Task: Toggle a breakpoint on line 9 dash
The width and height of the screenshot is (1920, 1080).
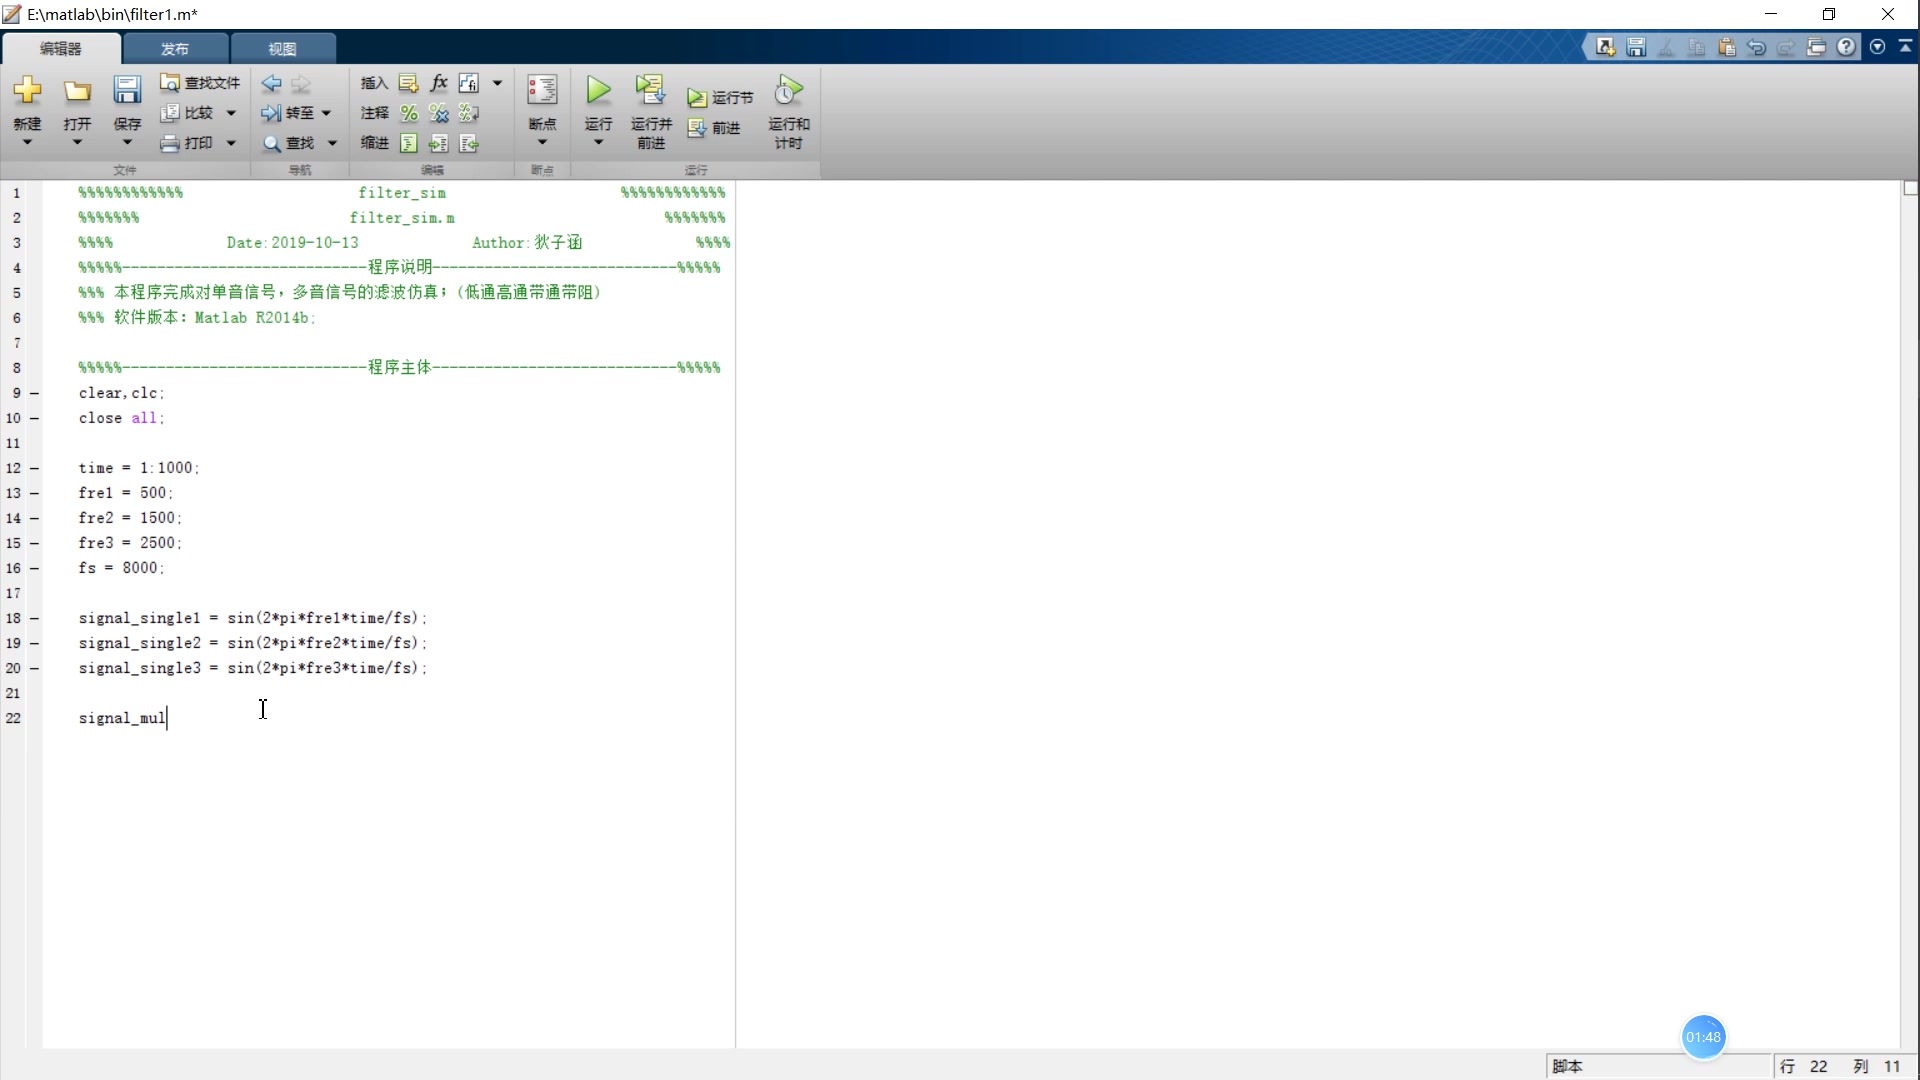Action: click(34, 393)
